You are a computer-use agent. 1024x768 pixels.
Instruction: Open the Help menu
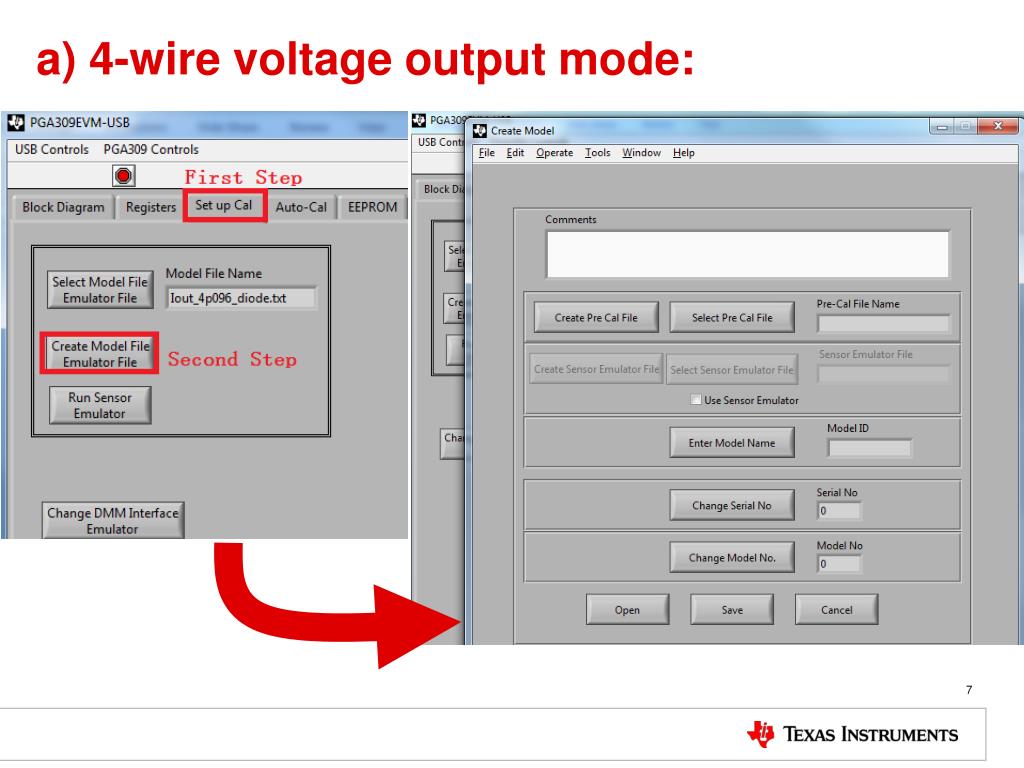[684, 153]
